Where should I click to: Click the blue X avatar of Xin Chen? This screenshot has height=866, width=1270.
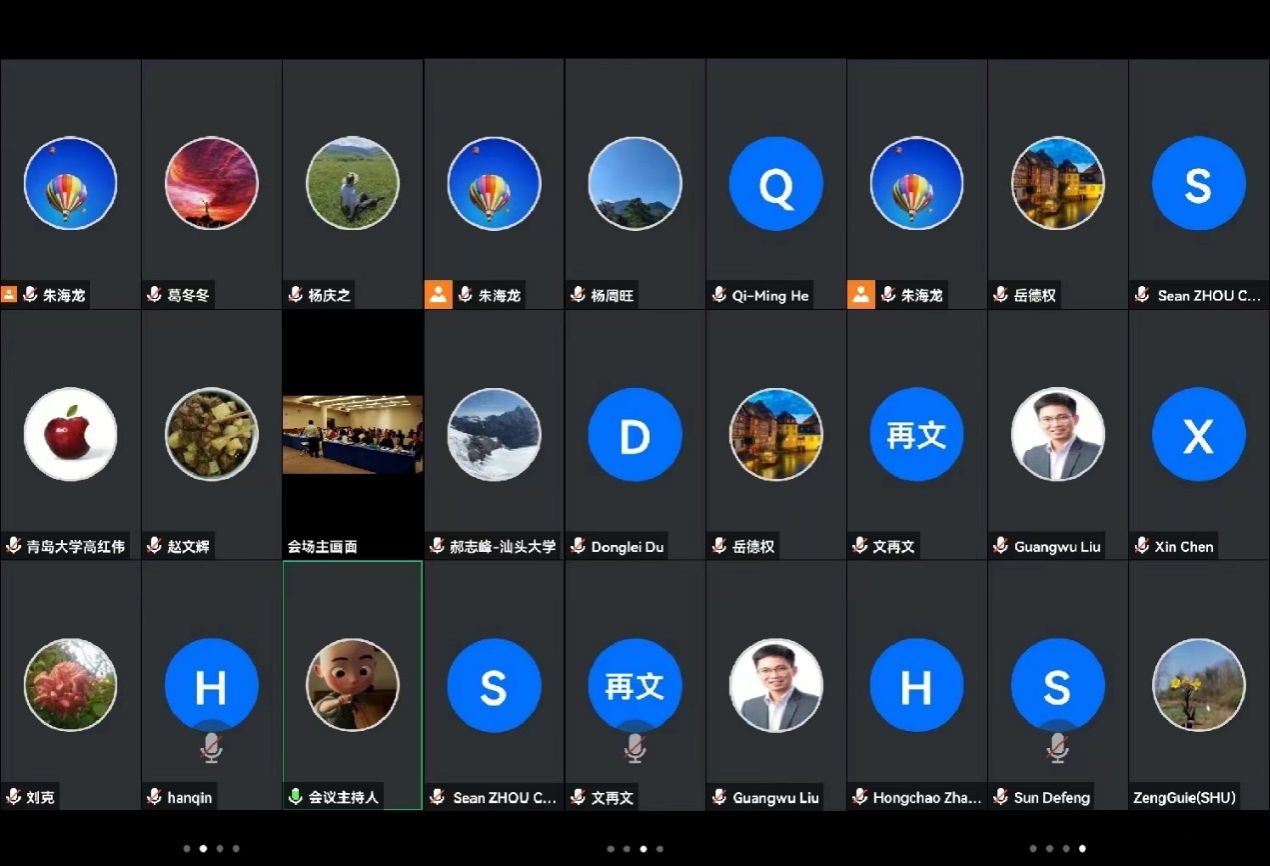click(1199, 435)
